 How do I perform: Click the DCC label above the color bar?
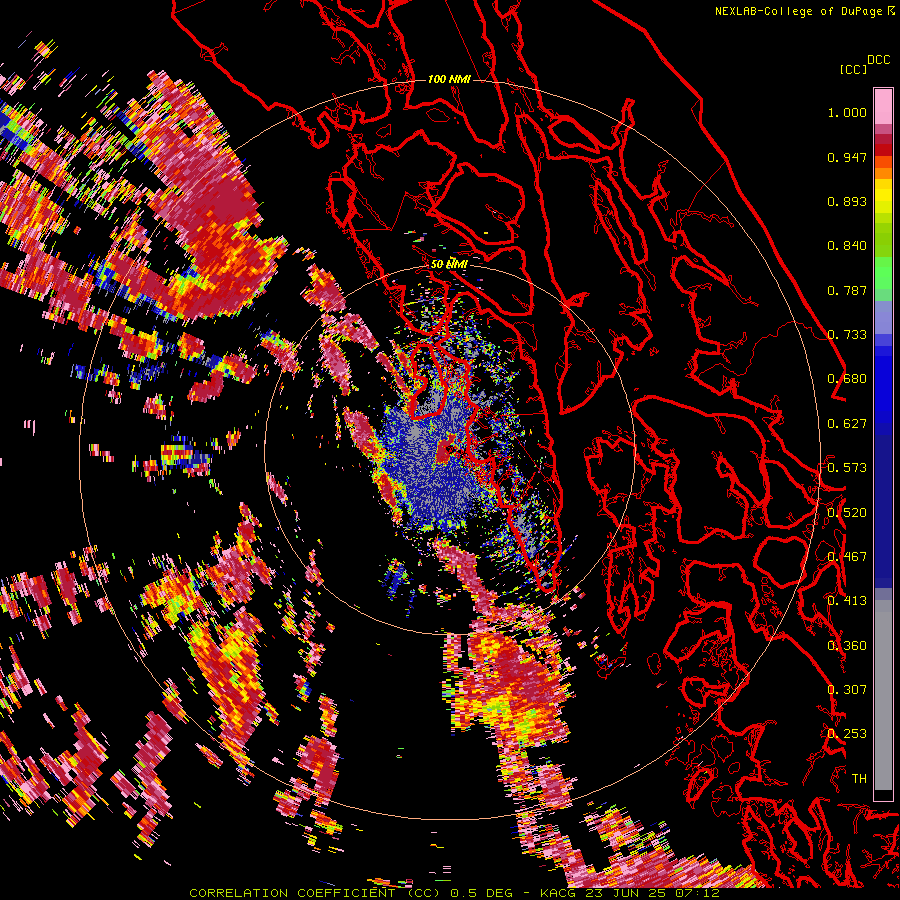click(878, 60)
